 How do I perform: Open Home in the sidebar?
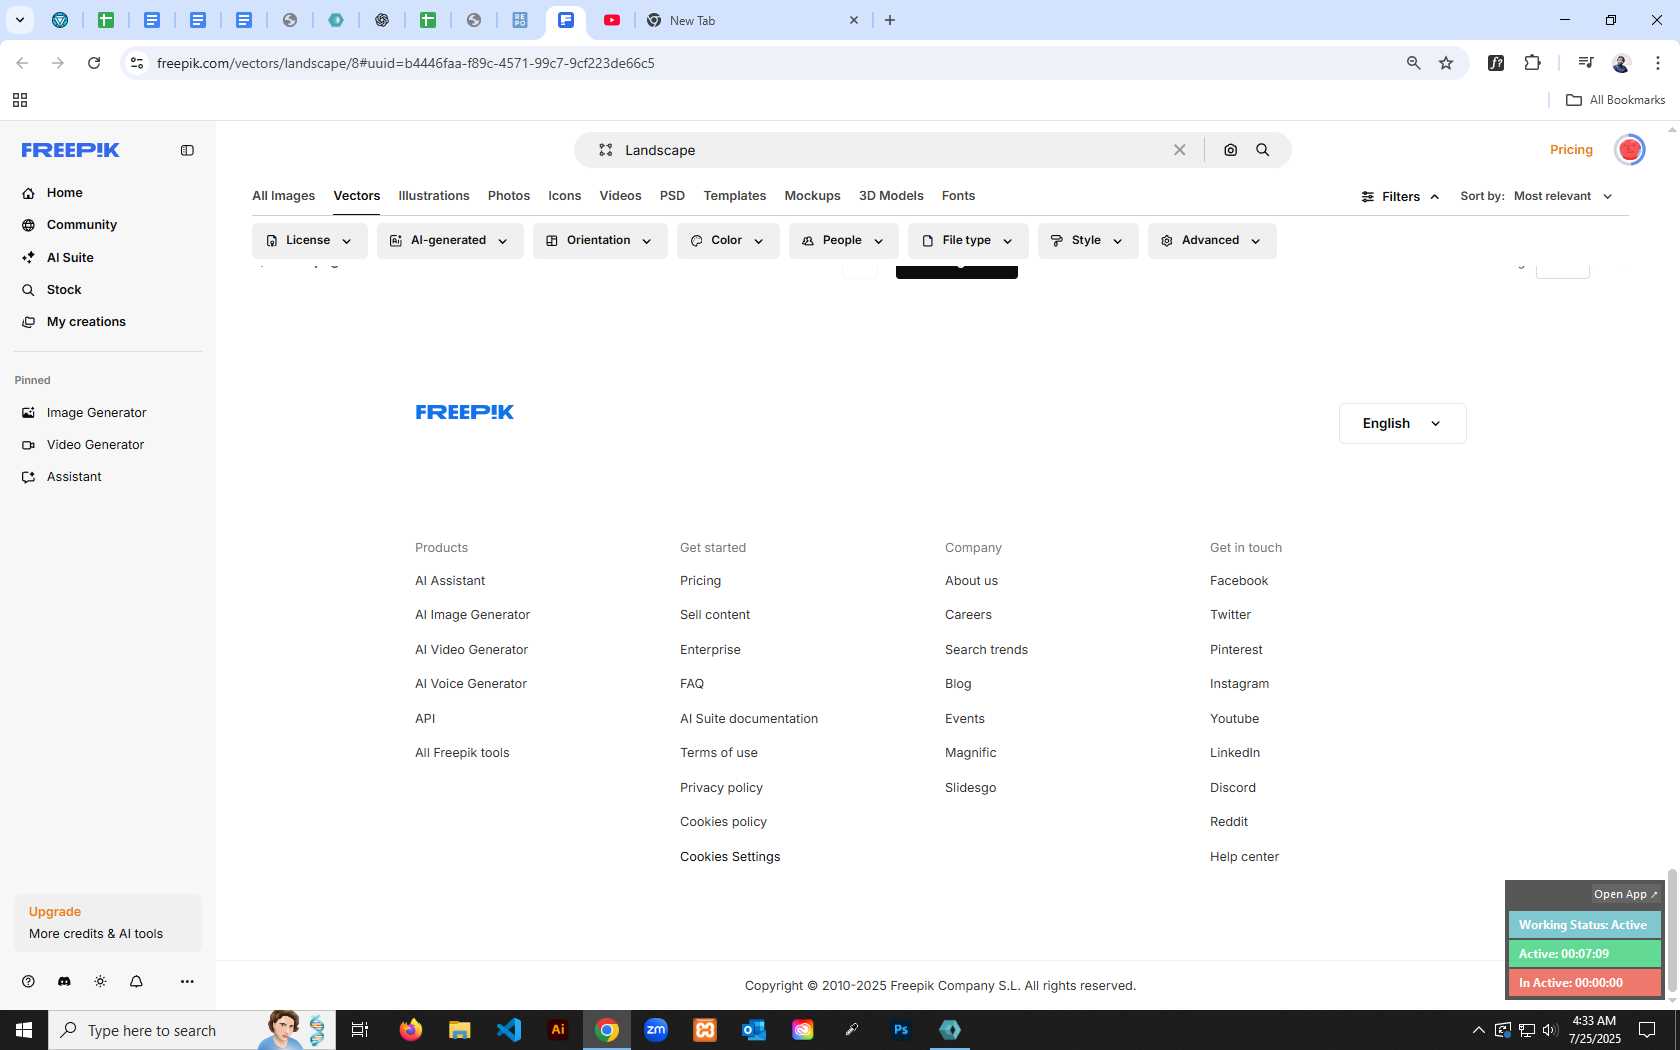64,193
